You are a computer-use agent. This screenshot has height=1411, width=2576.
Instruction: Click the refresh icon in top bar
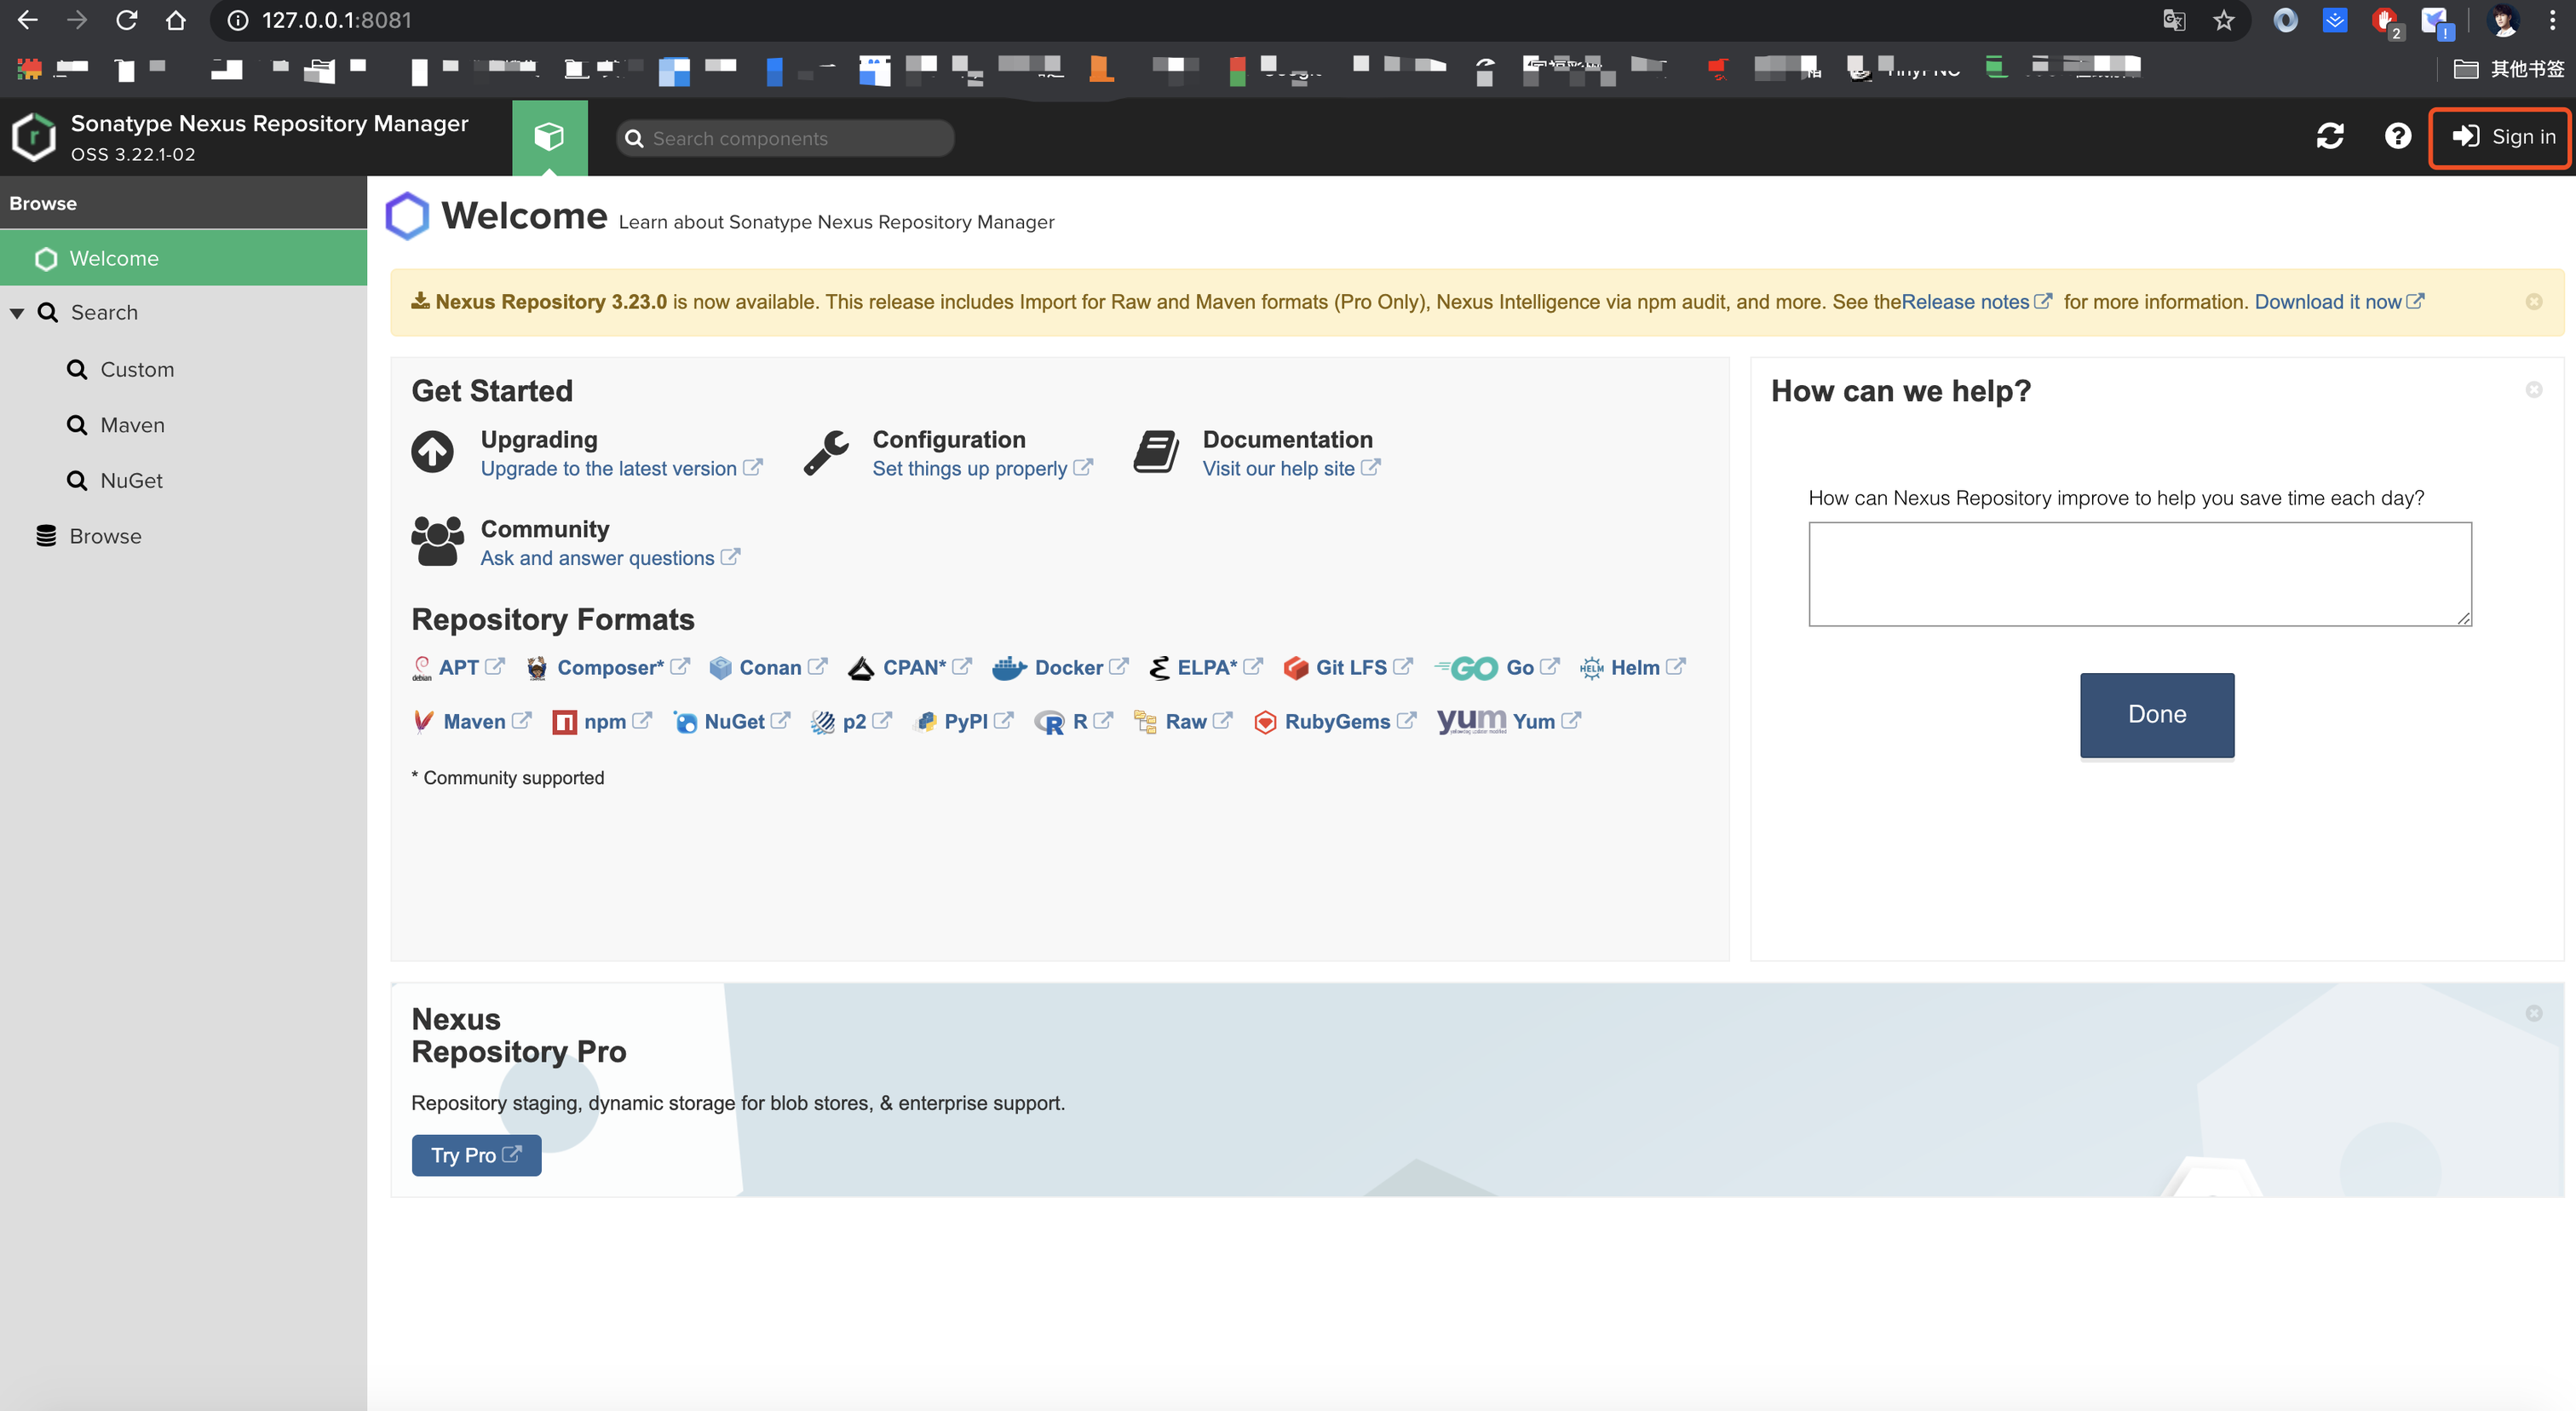[x=2330, y=137]
